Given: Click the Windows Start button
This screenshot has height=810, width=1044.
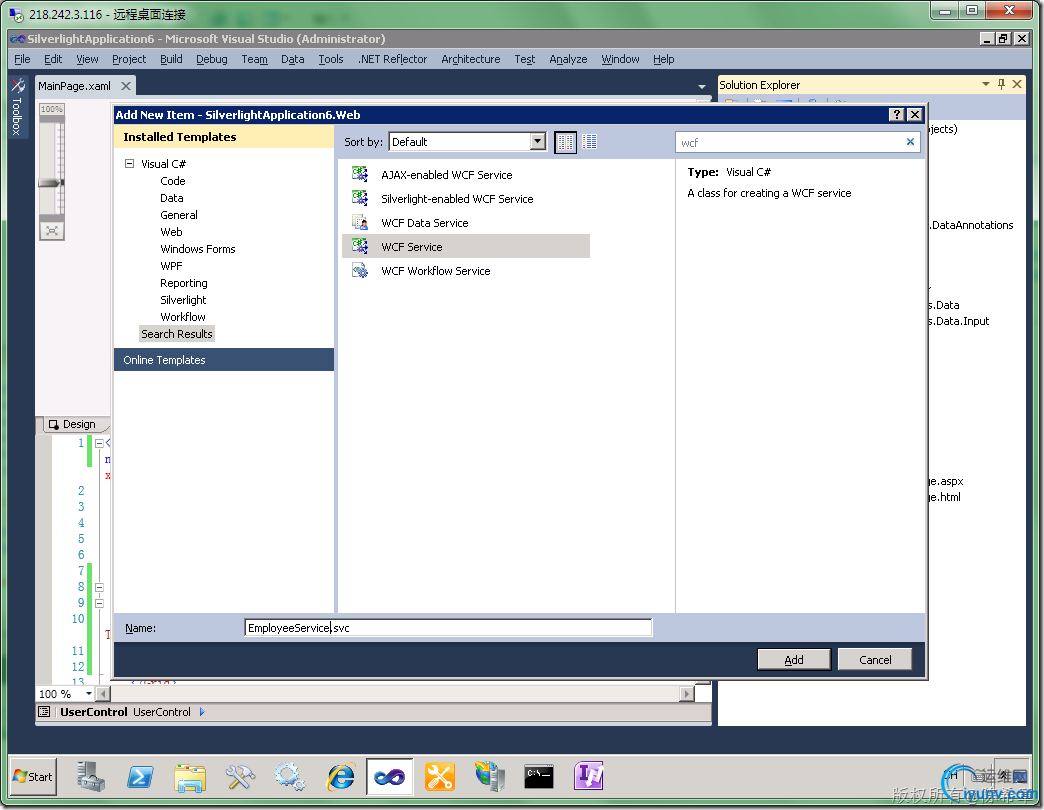Looking at the screenshot, I should [33, 777].
